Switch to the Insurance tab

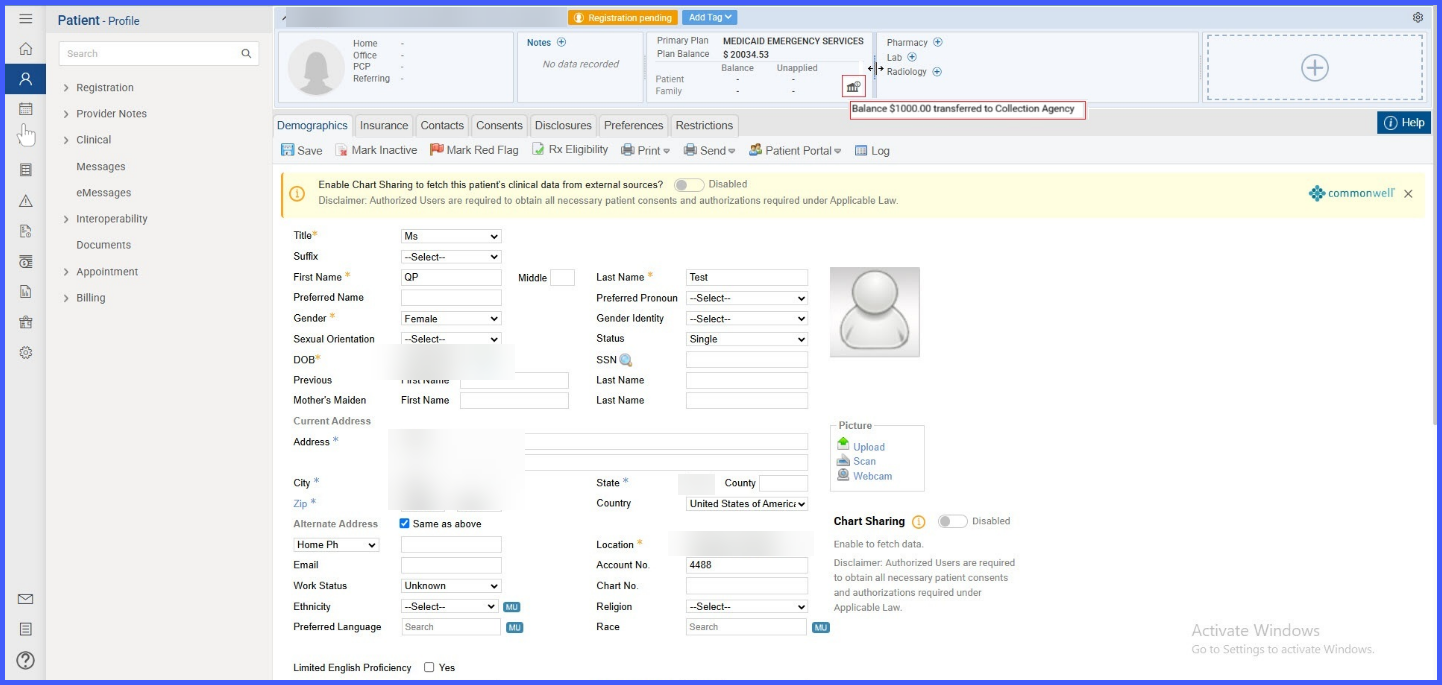pyautogui.click(x=384, y=126)
